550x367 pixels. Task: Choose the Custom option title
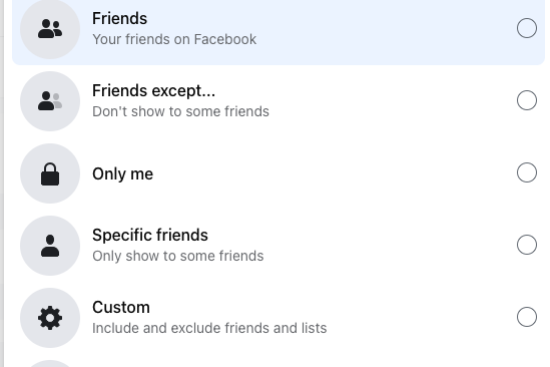coord(121,307)
